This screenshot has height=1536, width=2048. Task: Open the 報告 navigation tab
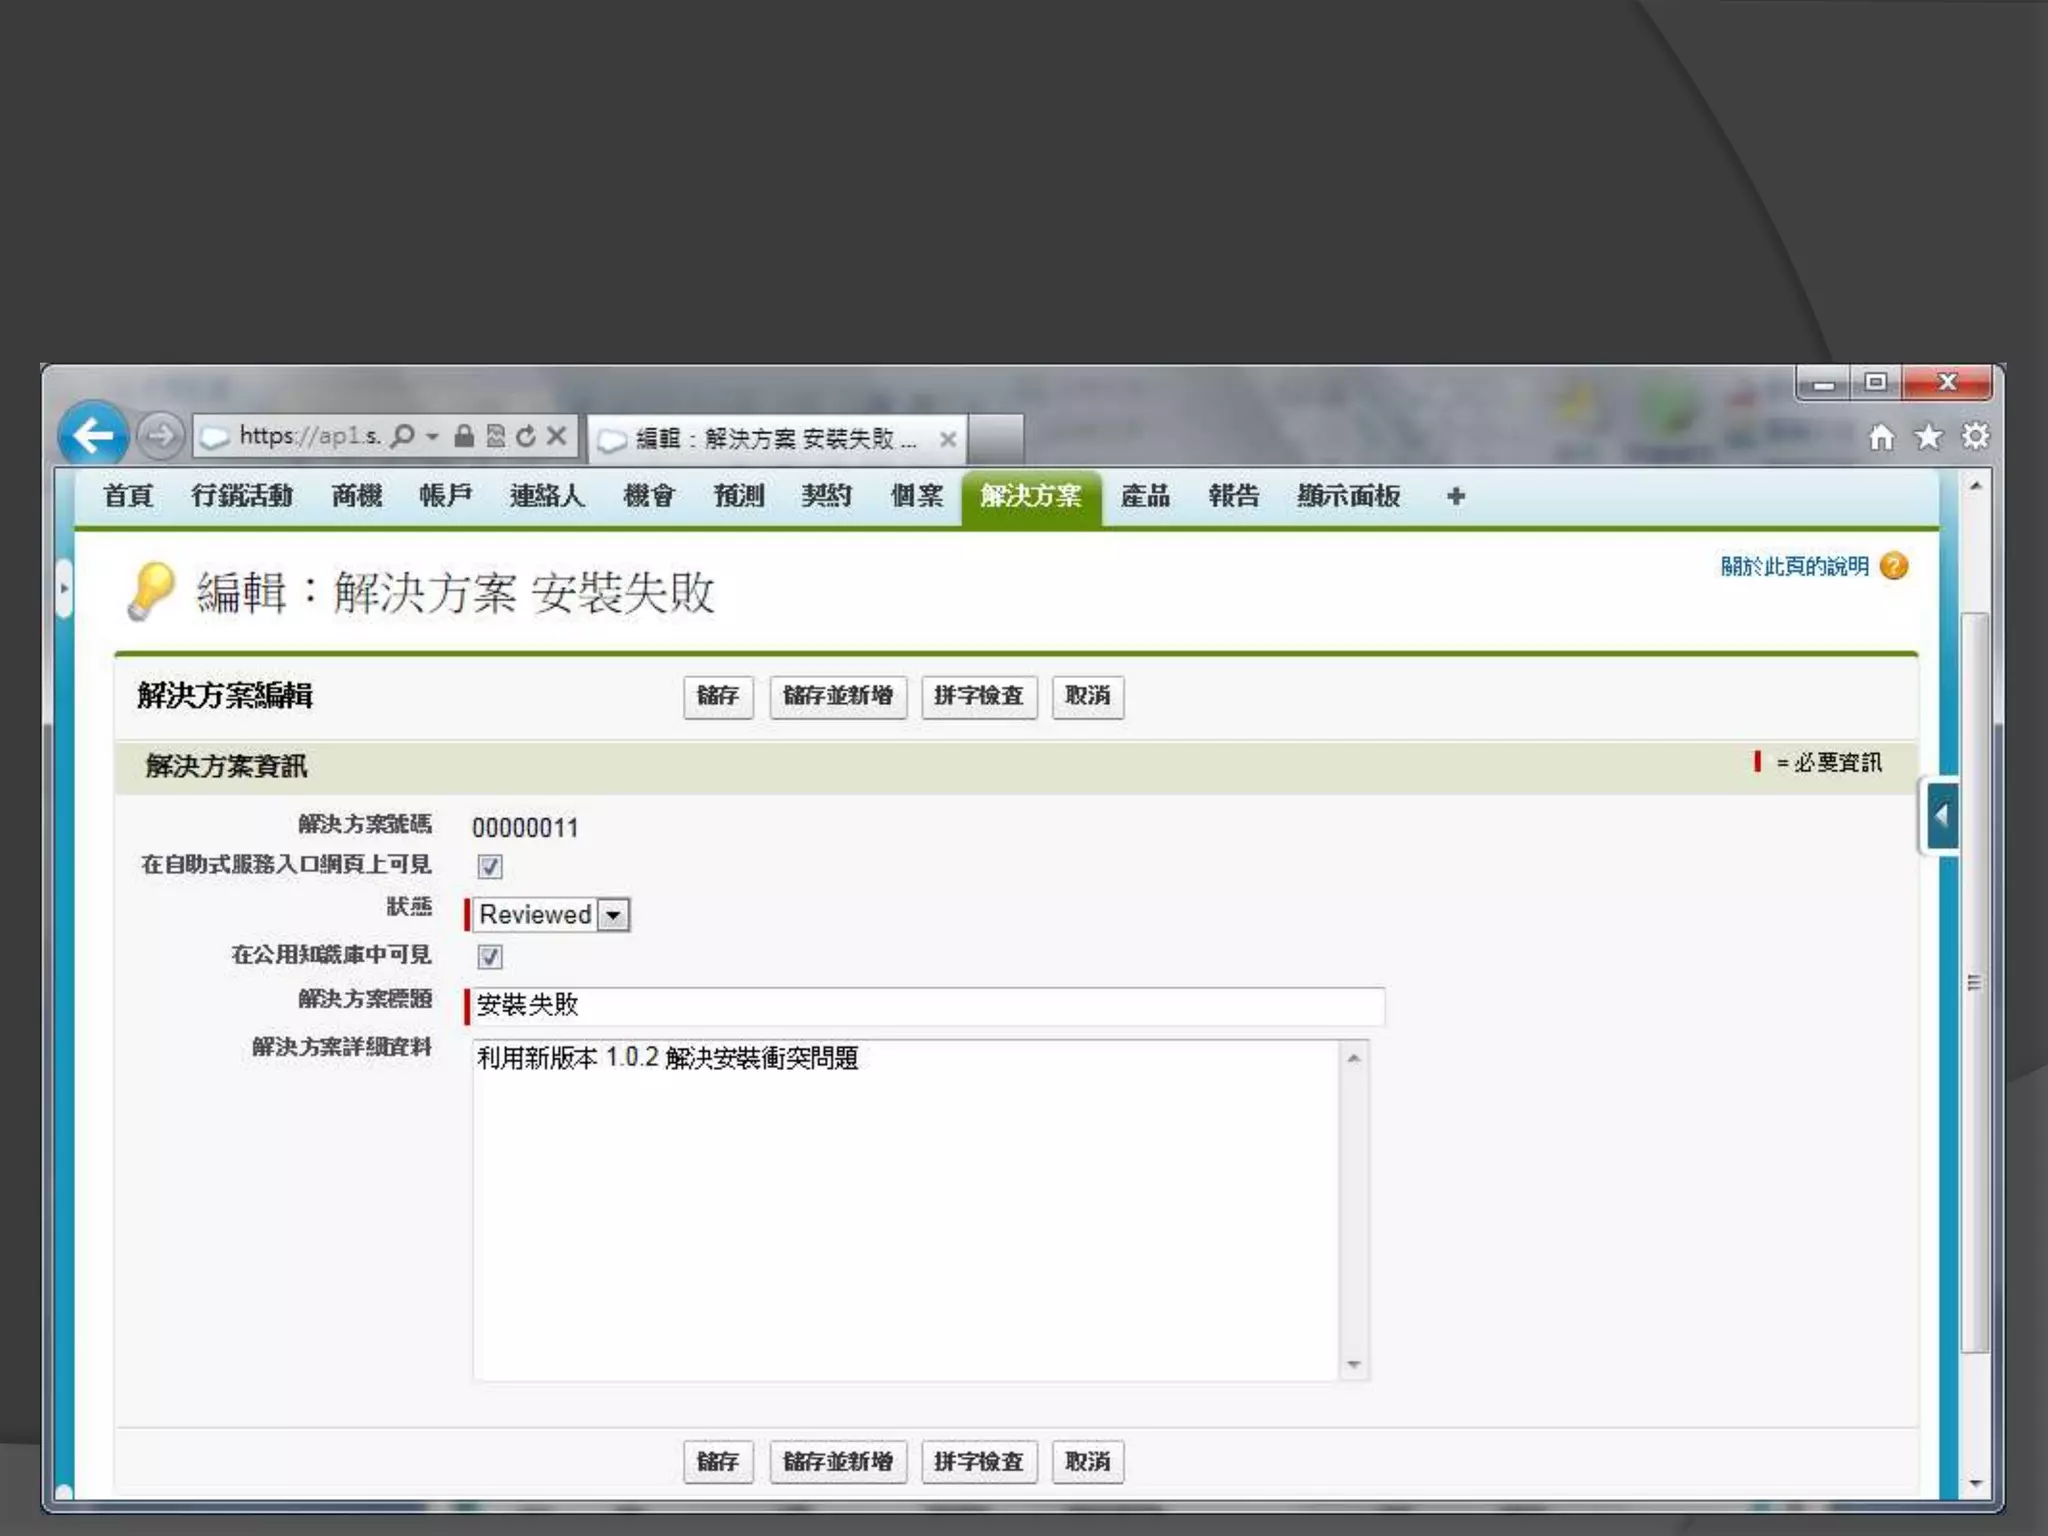[1233, 496]
